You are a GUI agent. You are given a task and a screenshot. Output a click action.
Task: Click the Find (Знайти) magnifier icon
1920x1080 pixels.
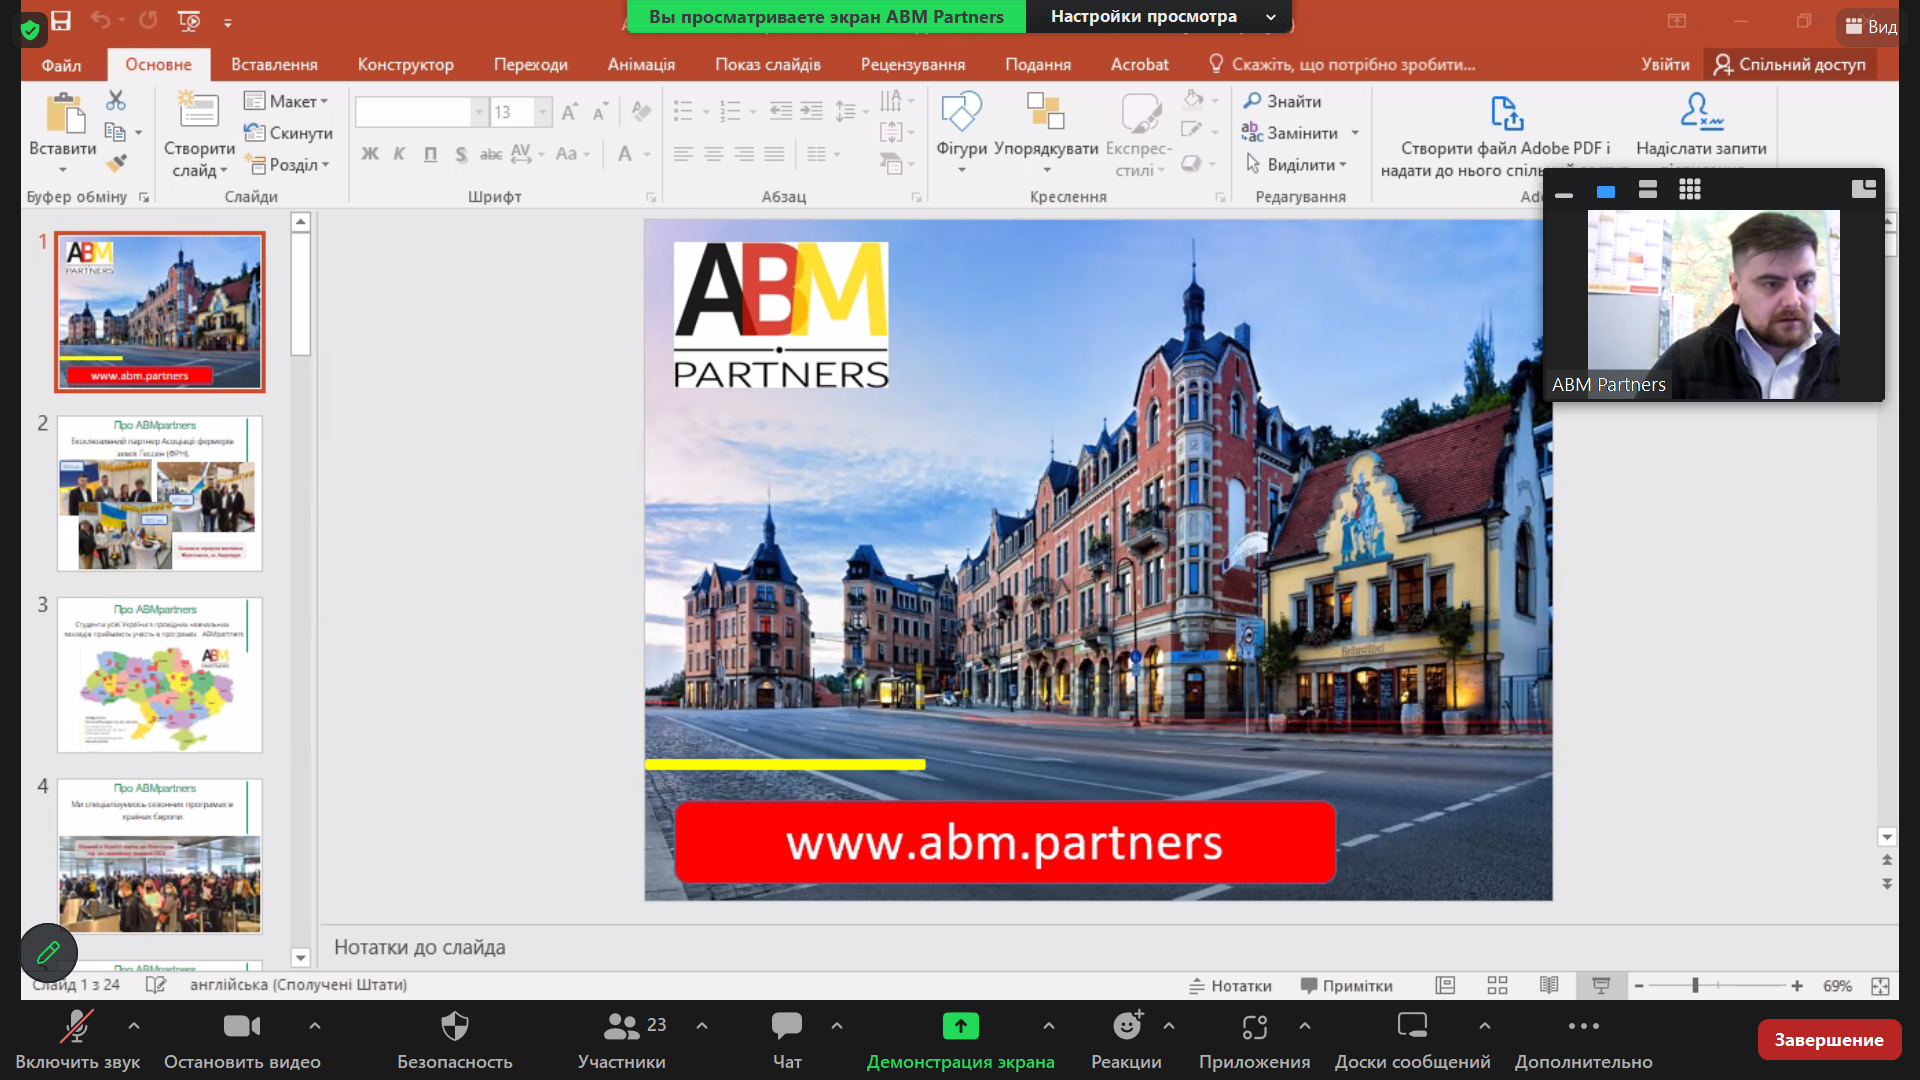click(1252, 101)
